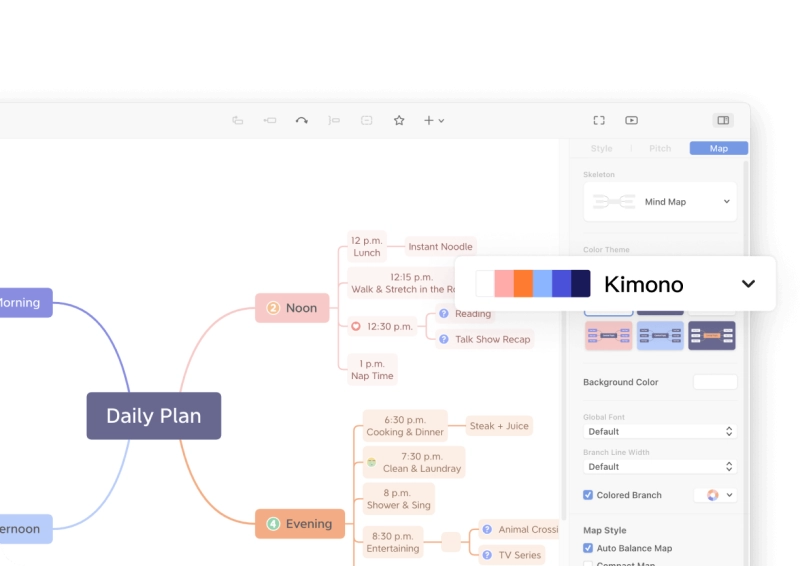800x566 pixels.
Task: Click question mark icon beside TV Series
Action: pyautogui.click(x=487, y=555)
